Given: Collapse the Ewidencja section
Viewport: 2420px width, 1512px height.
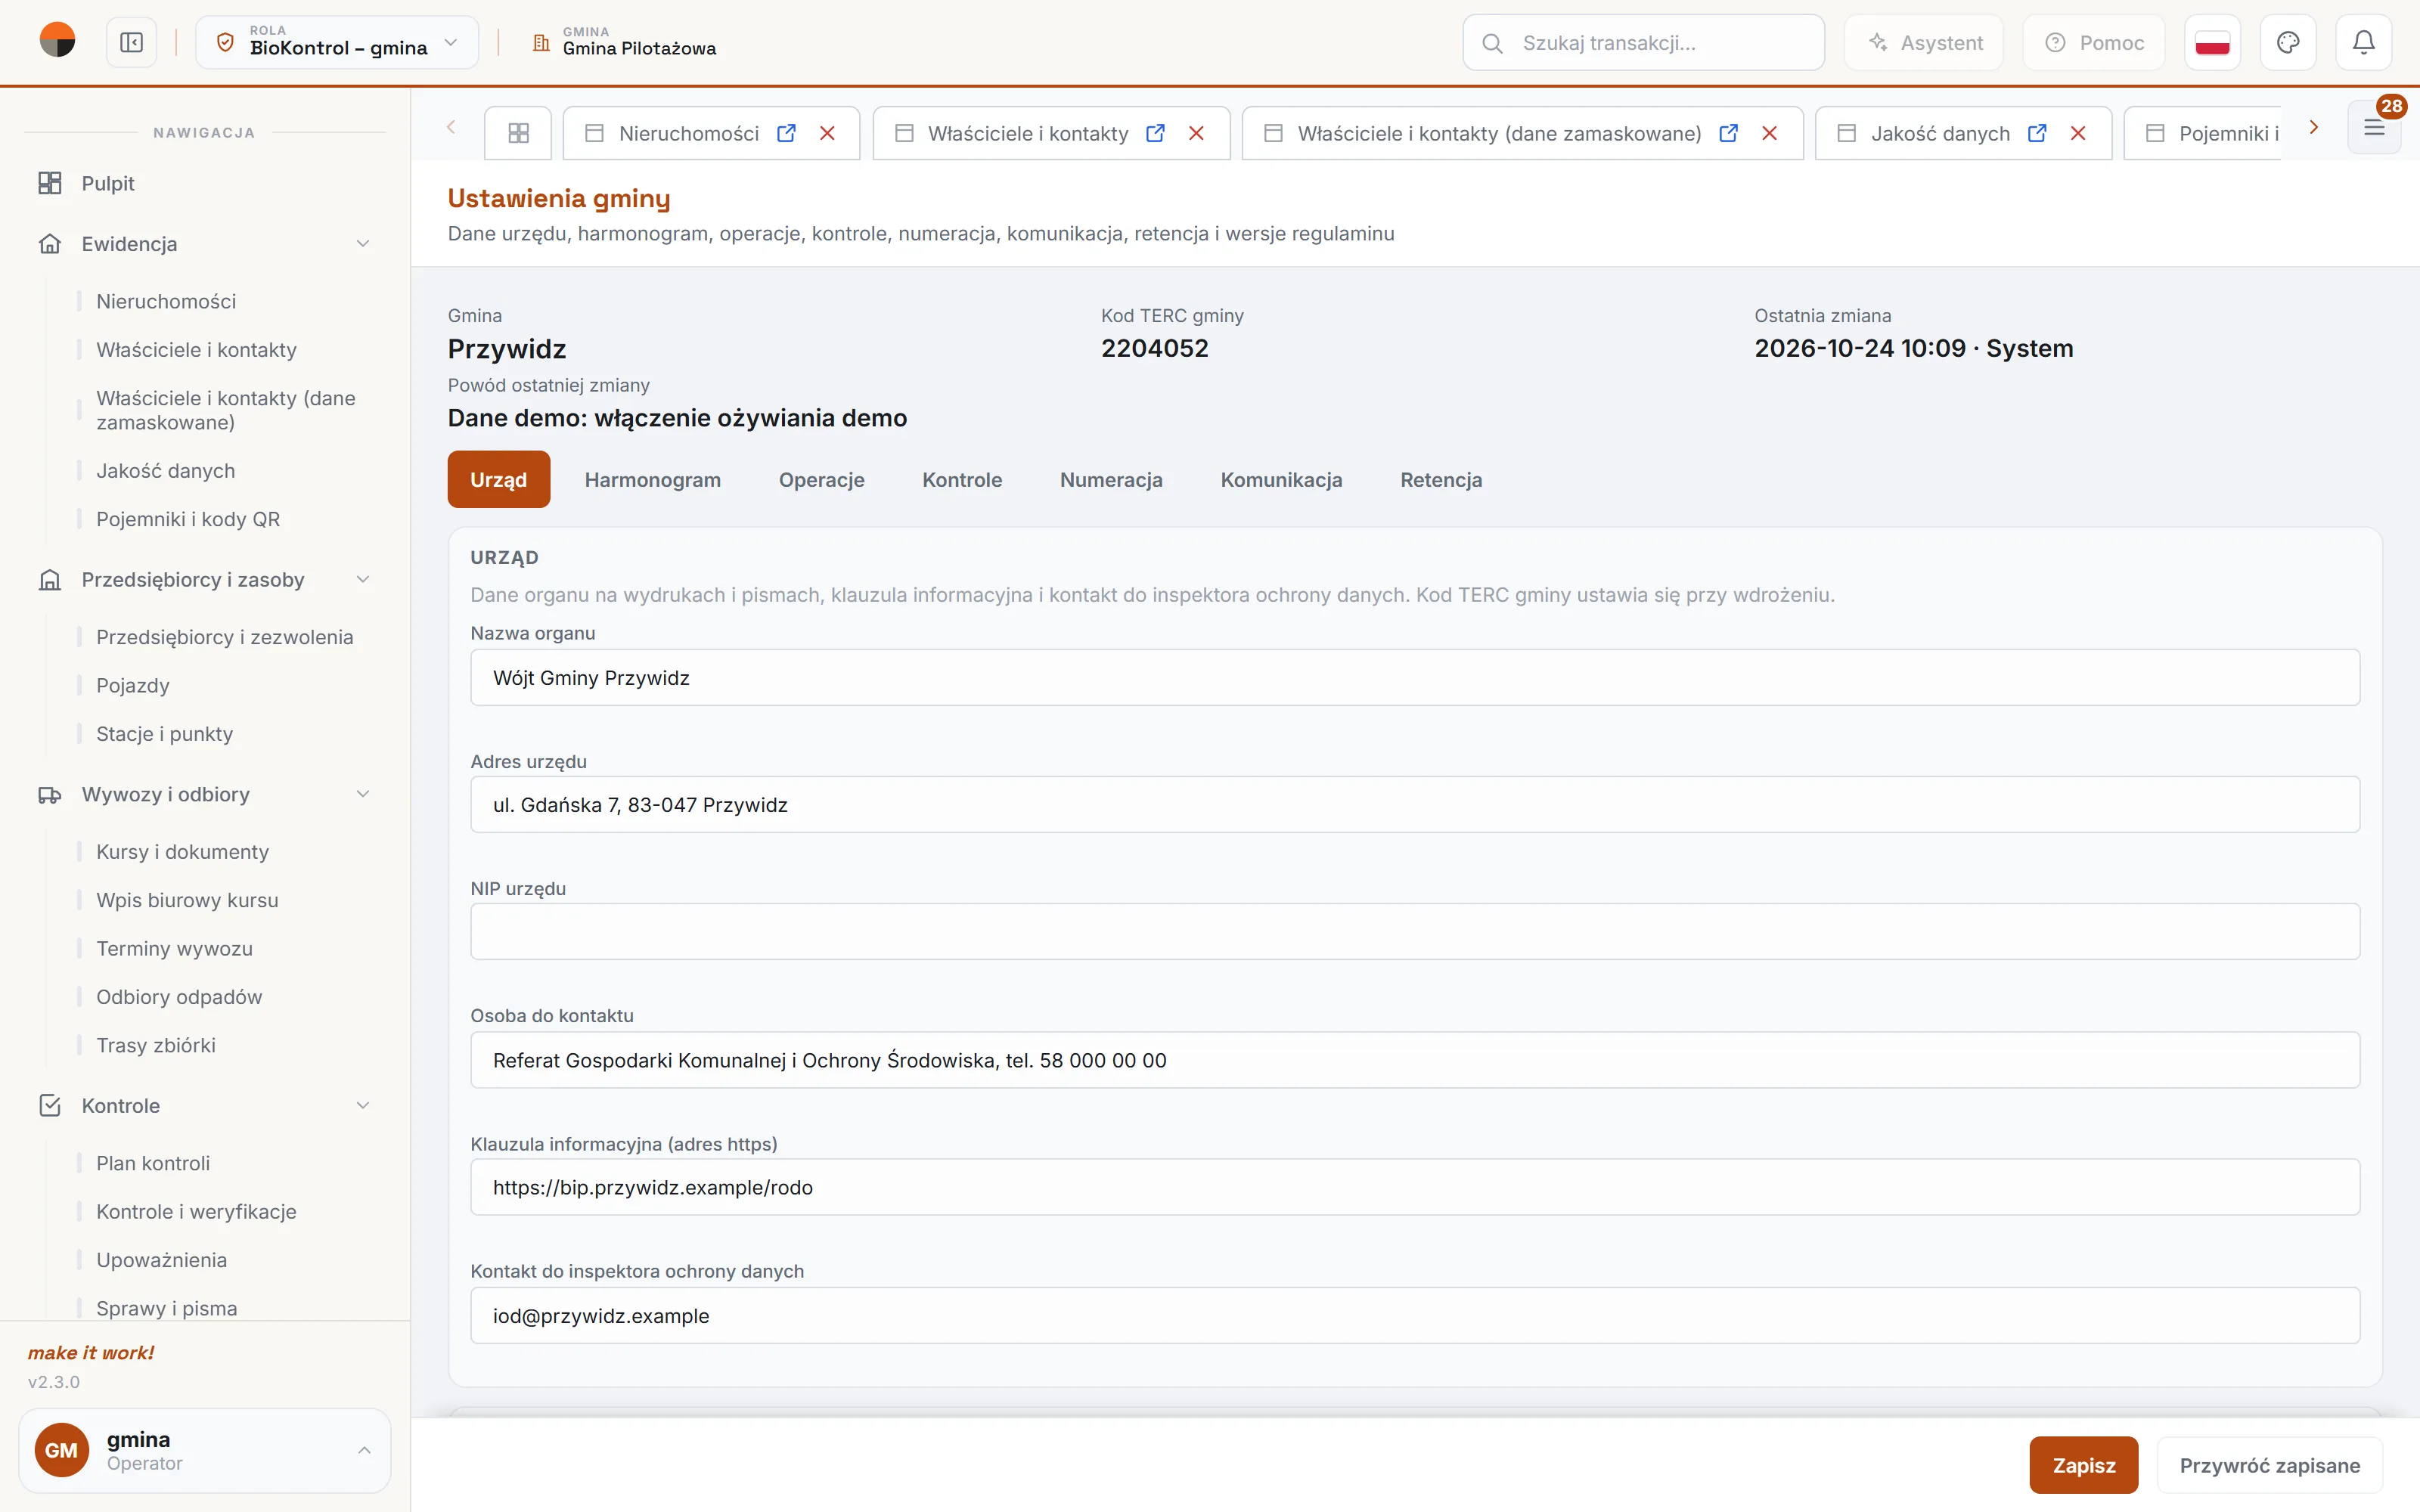Looking at the screenshot, I should pos(363,244).
